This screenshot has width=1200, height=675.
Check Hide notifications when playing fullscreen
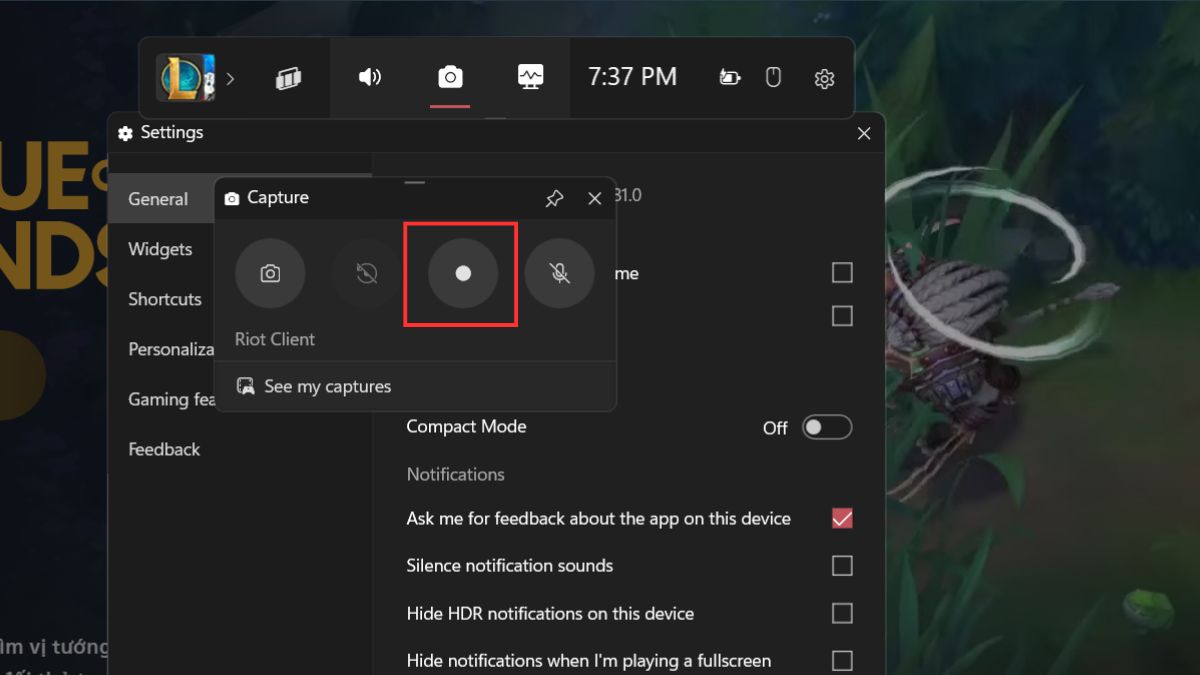[x=842, y=660]
